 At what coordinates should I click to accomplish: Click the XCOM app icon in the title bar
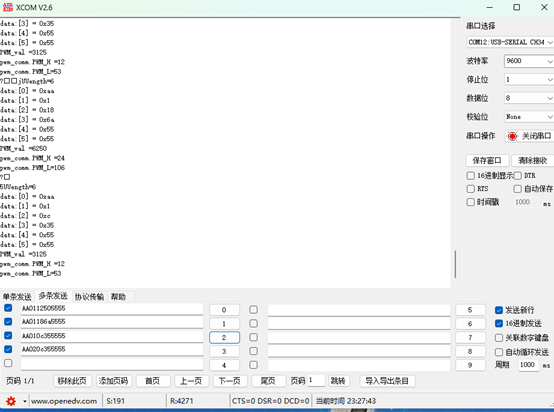8,7
